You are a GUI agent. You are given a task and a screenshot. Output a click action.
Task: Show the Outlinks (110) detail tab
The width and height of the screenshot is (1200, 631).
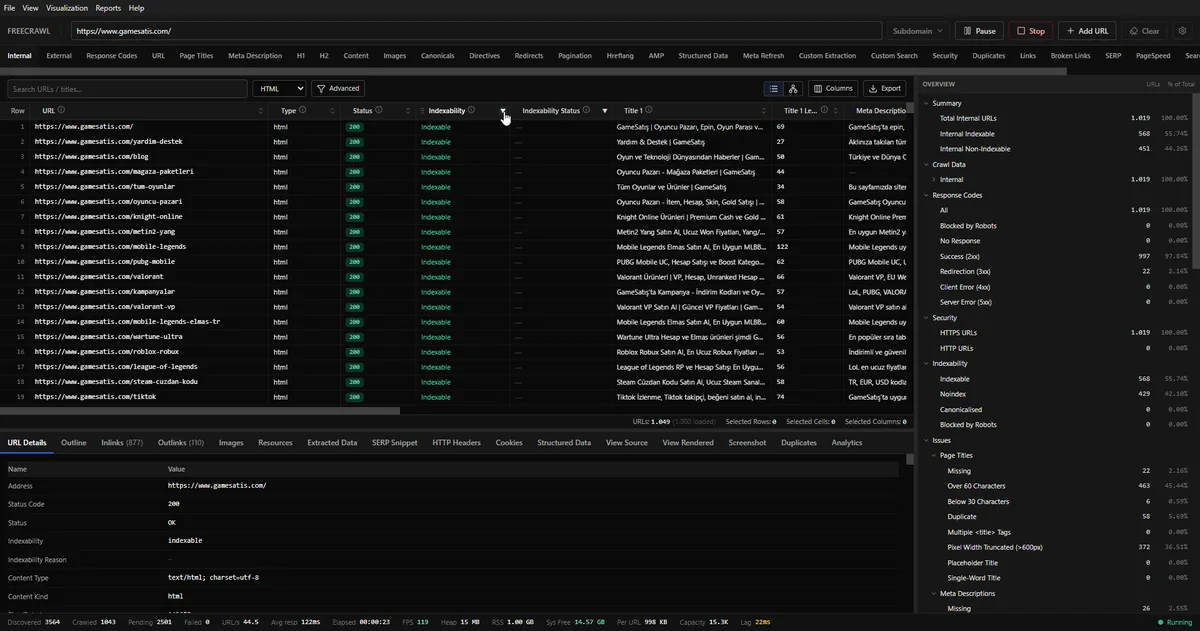click(181, 442)
